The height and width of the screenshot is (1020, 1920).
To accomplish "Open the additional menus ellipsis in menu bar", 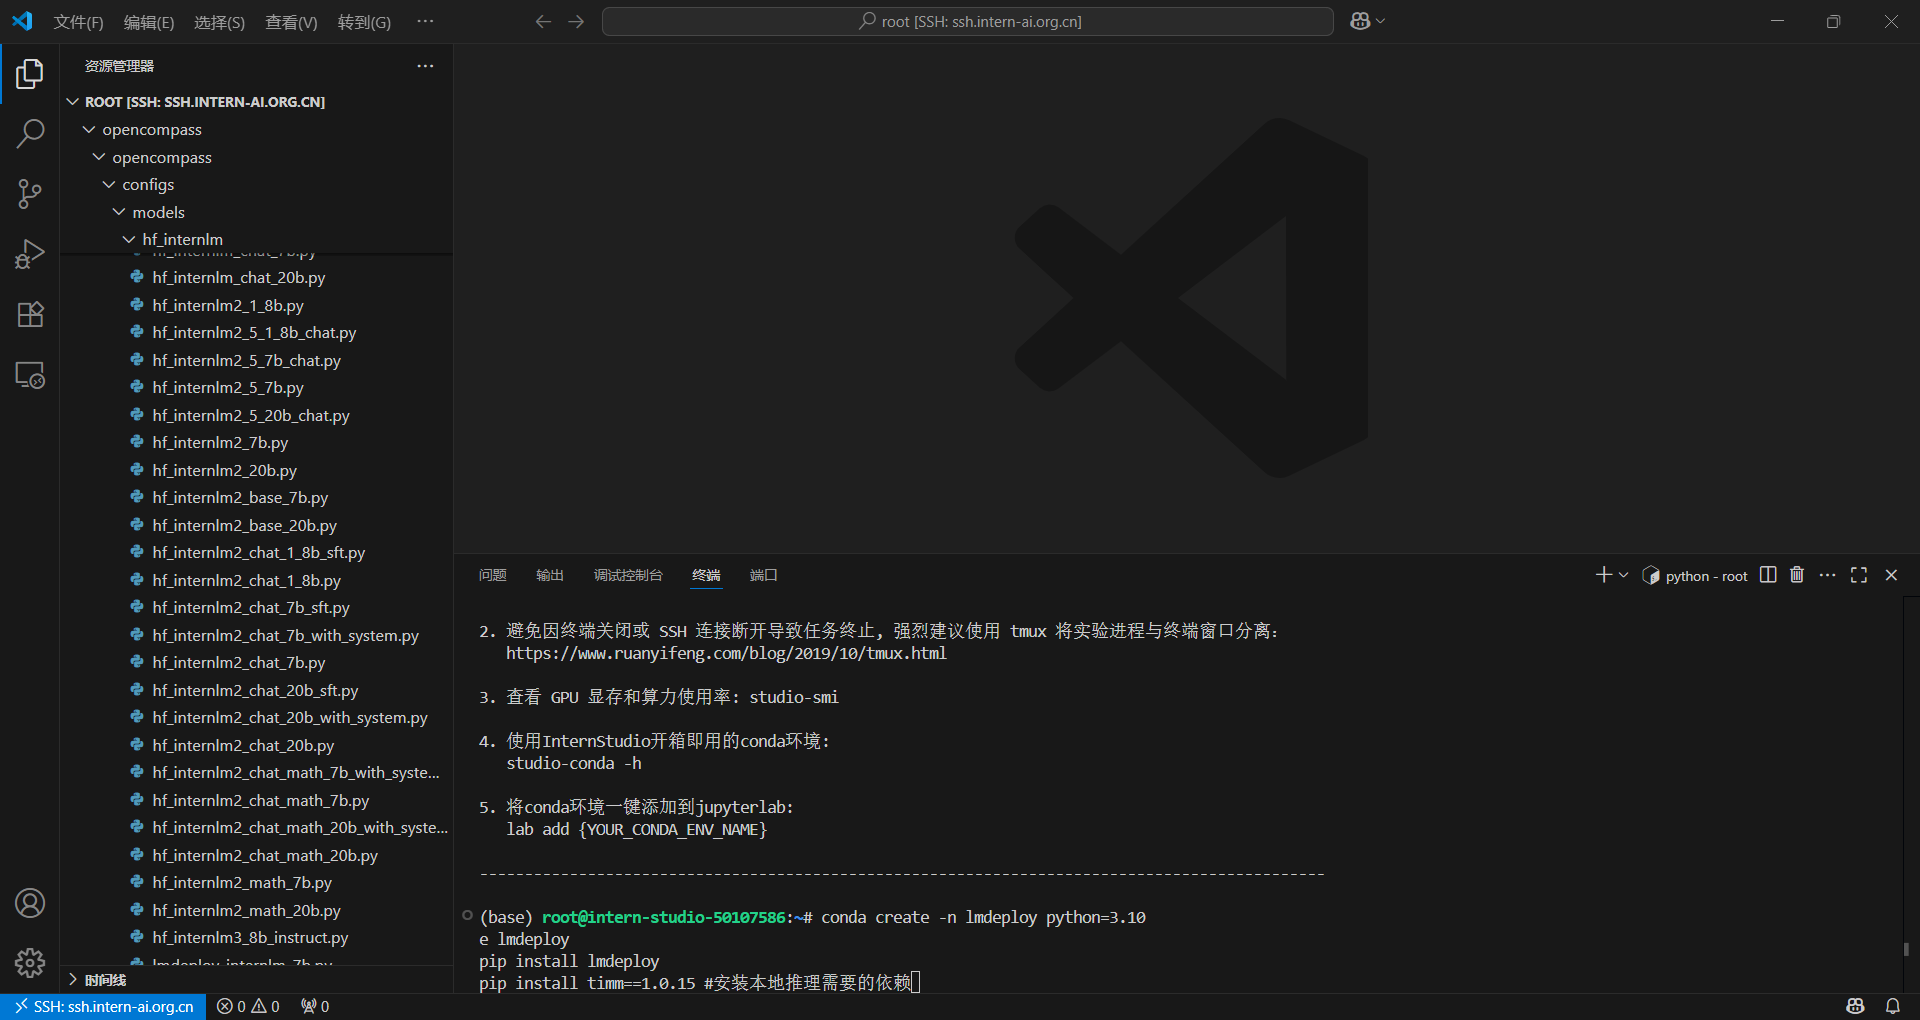I will coord(425,21).
